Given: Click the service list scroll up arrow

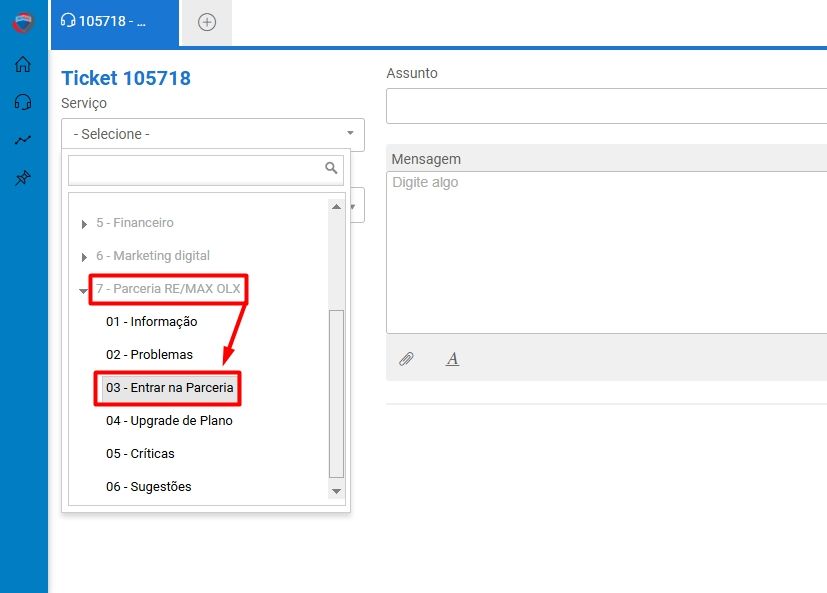Looking at the screenshot, I should point(336,207).
